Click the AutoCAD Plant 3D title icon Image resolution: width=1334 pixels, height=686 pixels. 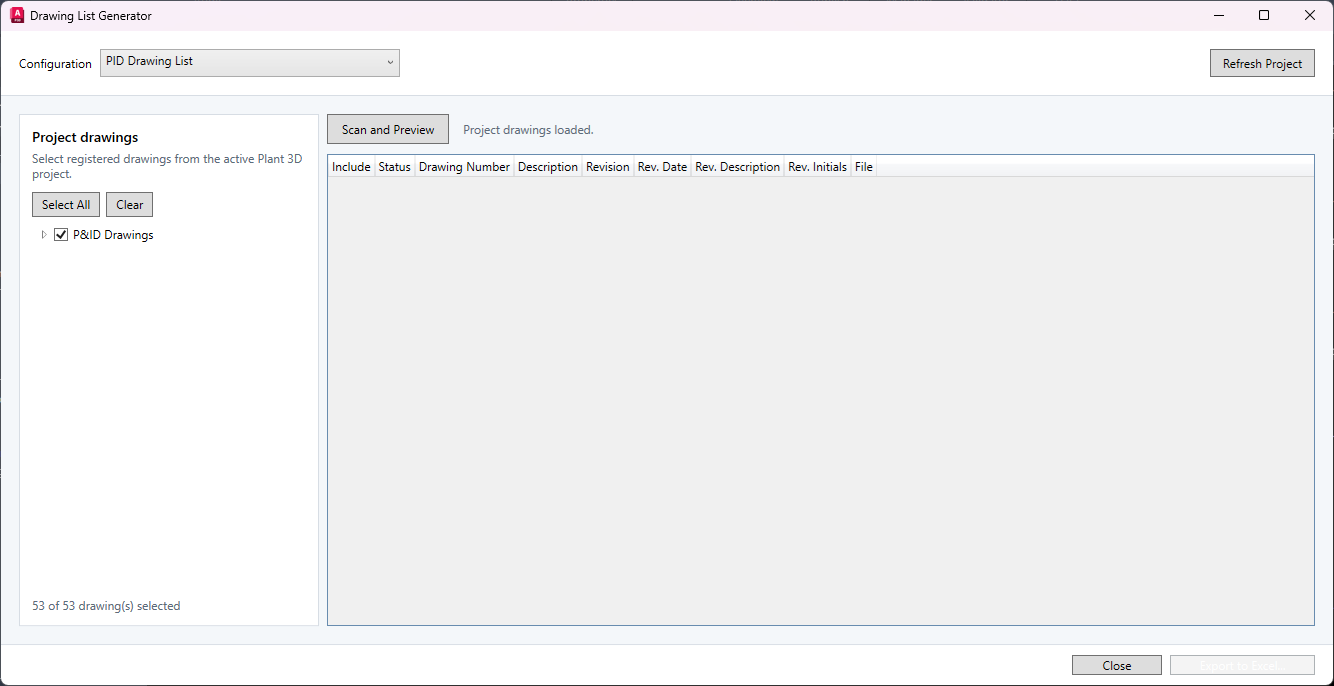(x=17, y=15)
